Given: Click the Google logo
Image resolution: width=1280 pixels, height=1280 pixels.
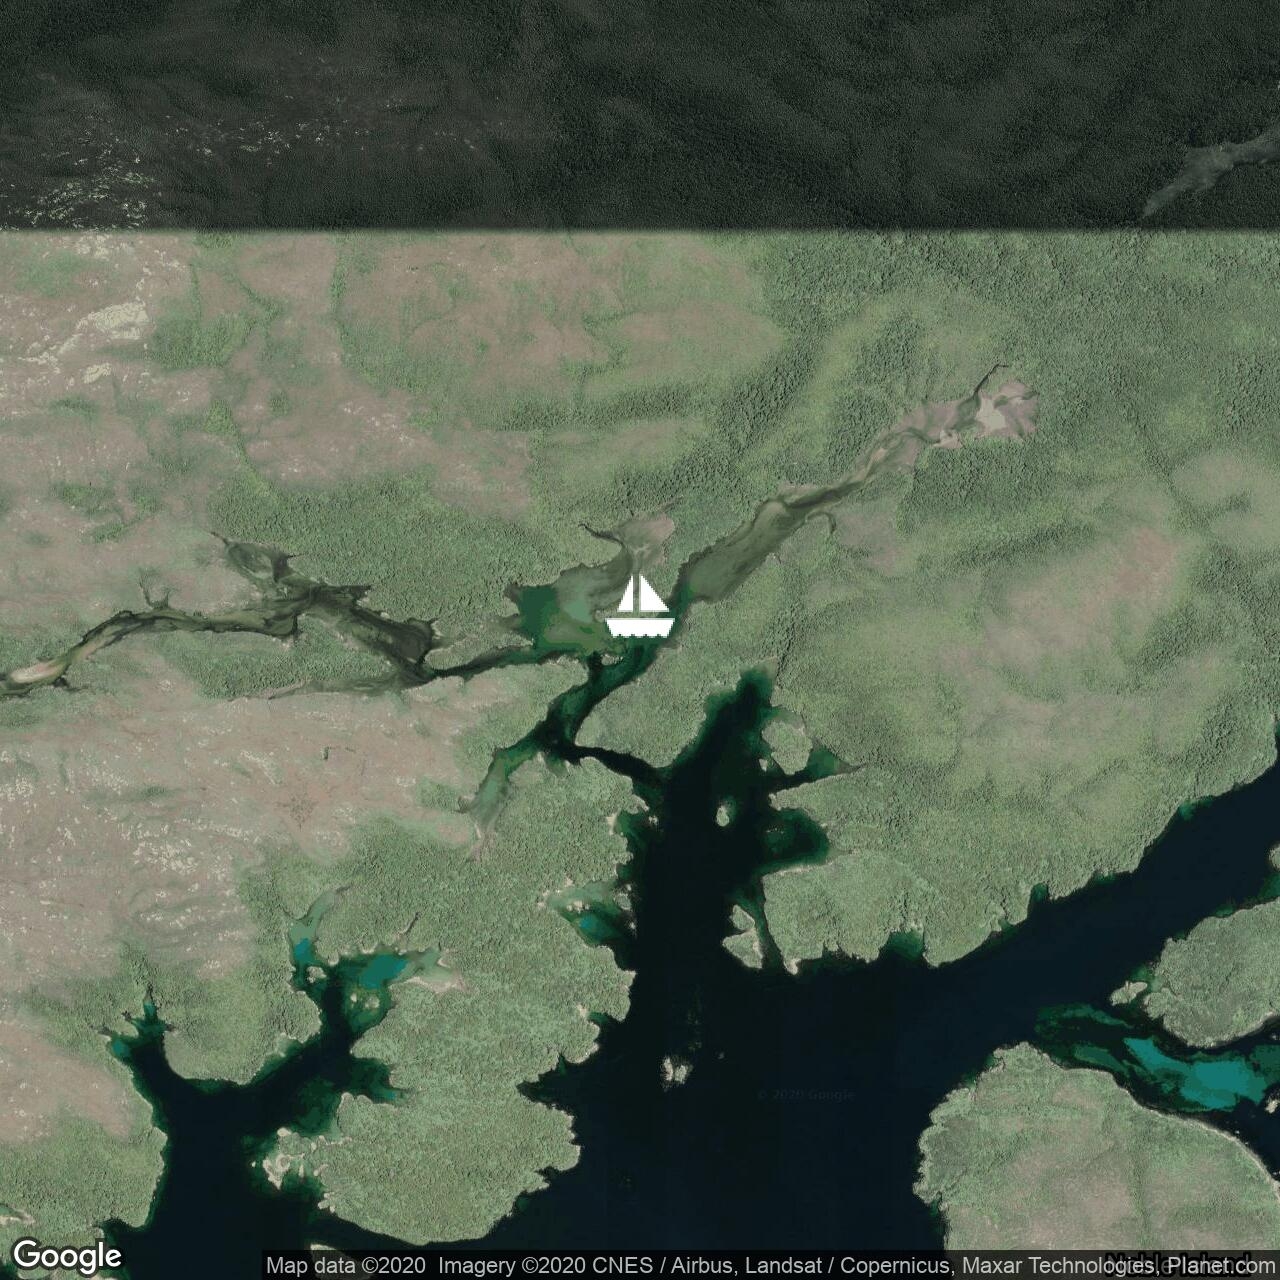Looking at the screenshot, I should 67,1256.
